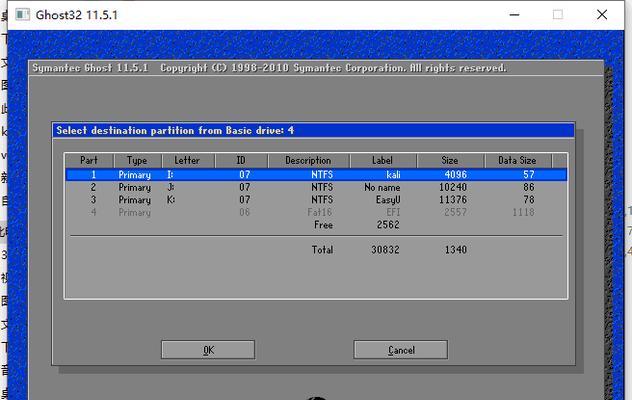This screenshot has height=400, width=632.
Task: Click the Data Size column header
Action: point(517,160)
